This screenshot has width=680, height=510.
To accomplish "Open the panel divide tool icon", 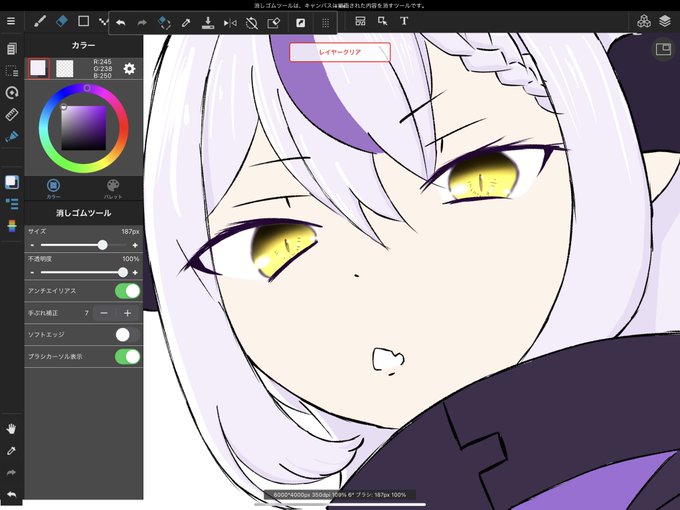I will coord(360,21).
